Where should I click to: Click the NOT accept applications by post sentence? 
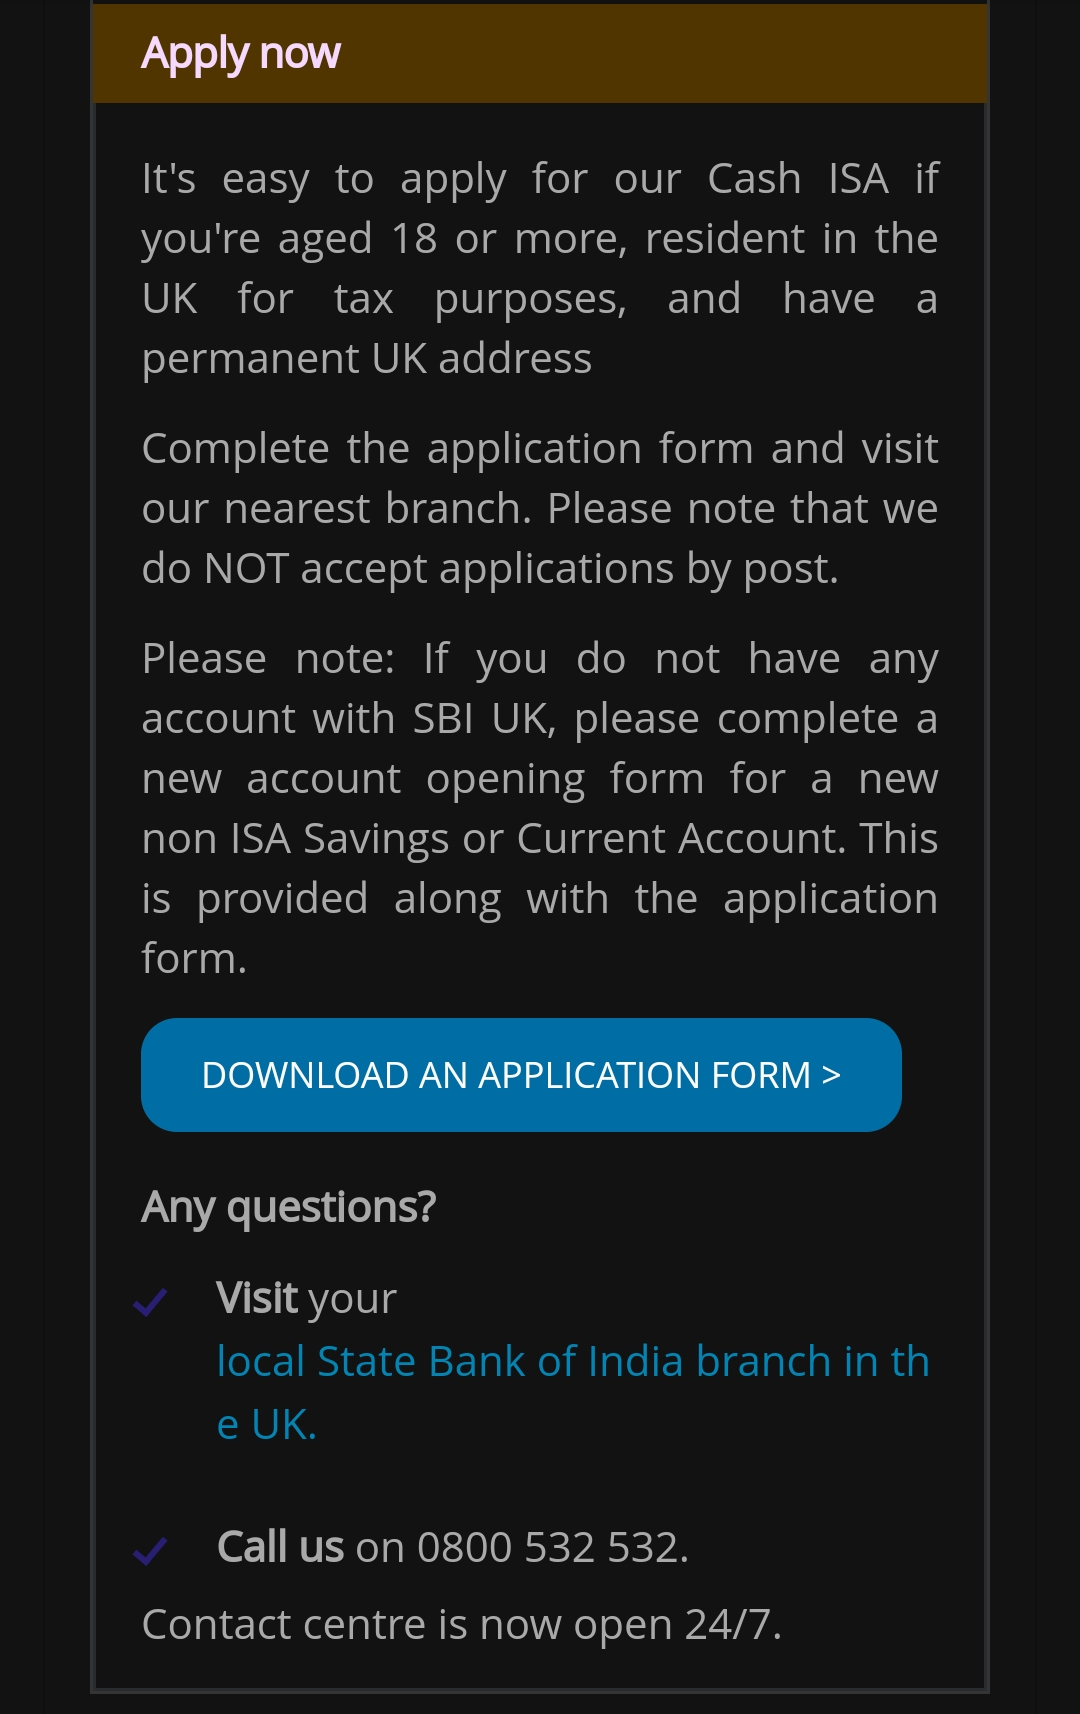(521, 568)
